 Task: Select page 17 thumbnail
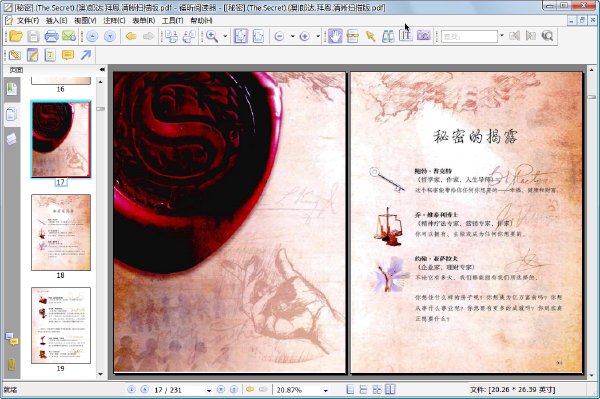pyautogui.click(x=61, y=140)
